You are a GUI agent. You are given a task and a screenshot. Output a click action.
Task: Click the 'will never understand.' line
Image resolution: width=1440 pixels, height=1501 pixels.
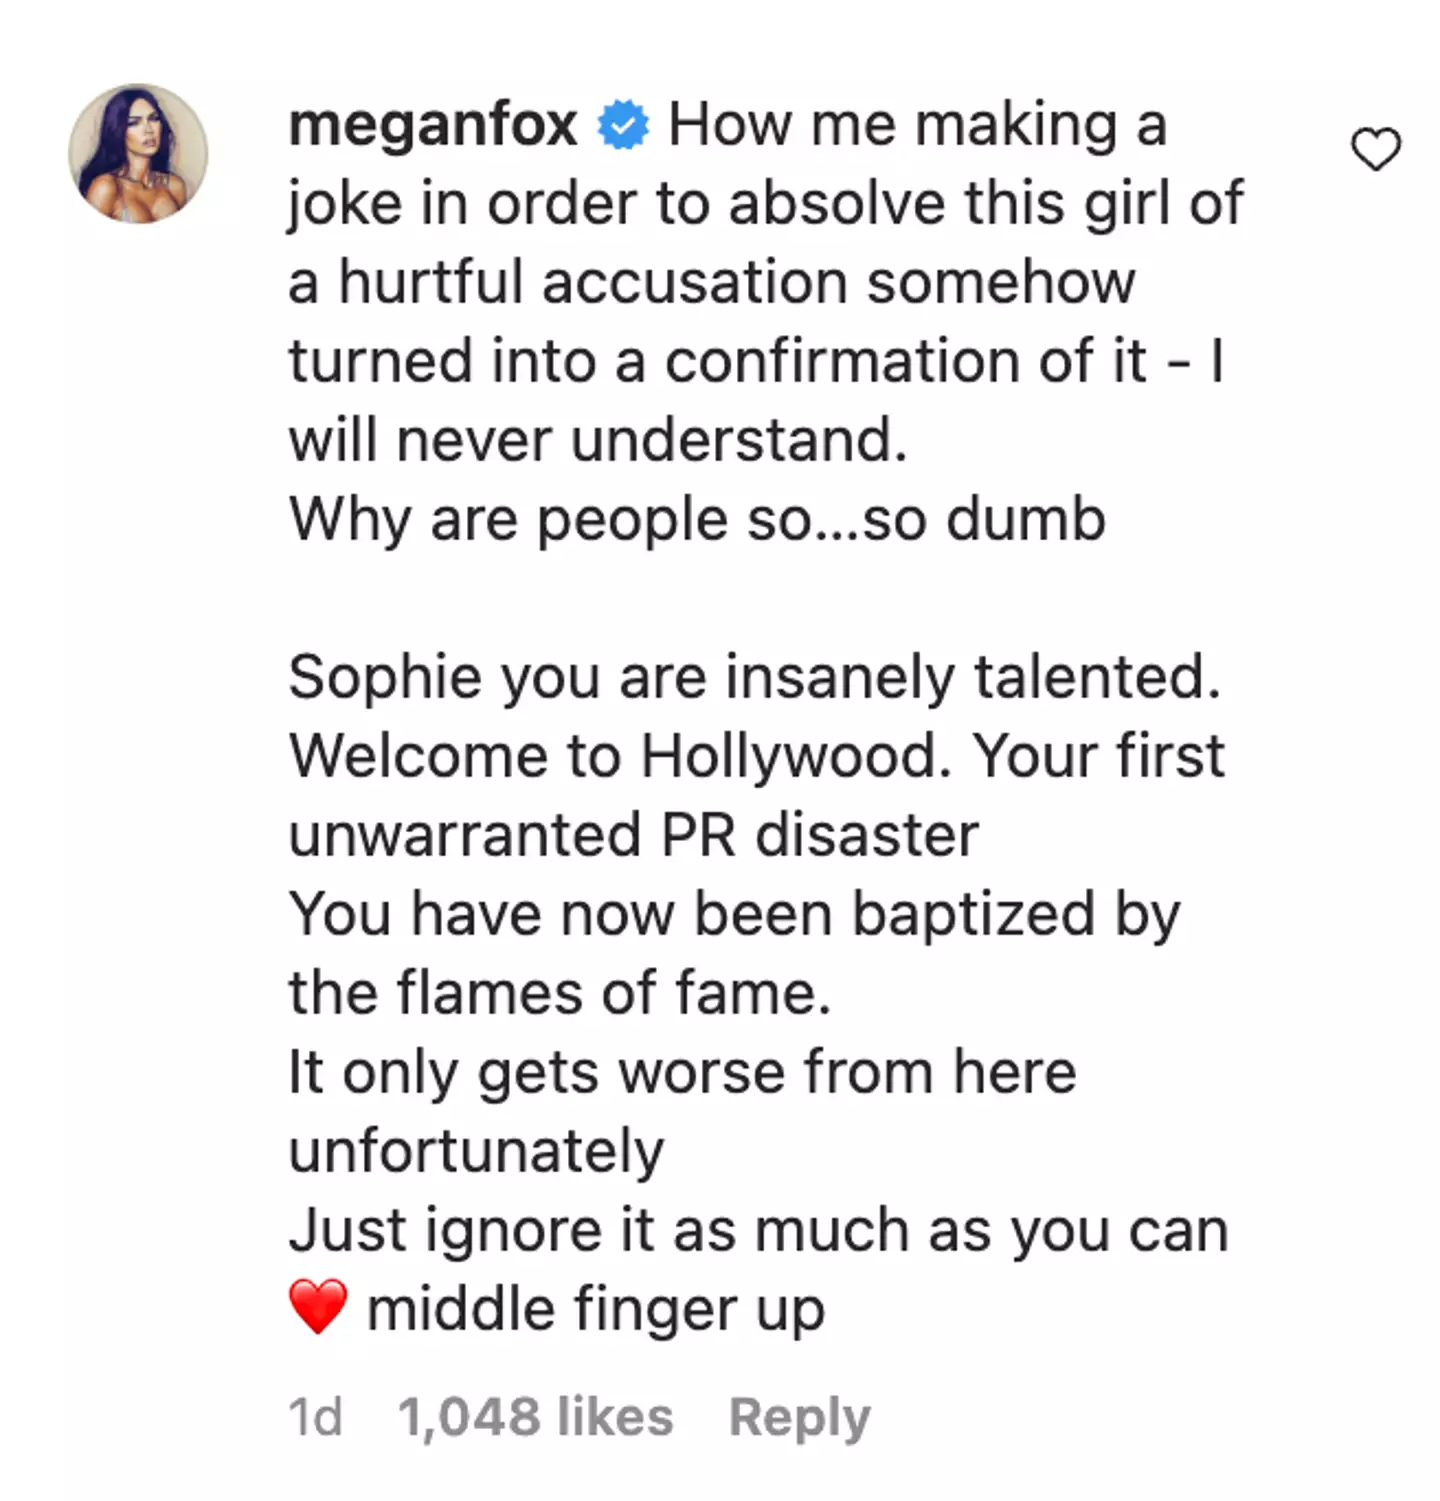[x=598, y=440]
